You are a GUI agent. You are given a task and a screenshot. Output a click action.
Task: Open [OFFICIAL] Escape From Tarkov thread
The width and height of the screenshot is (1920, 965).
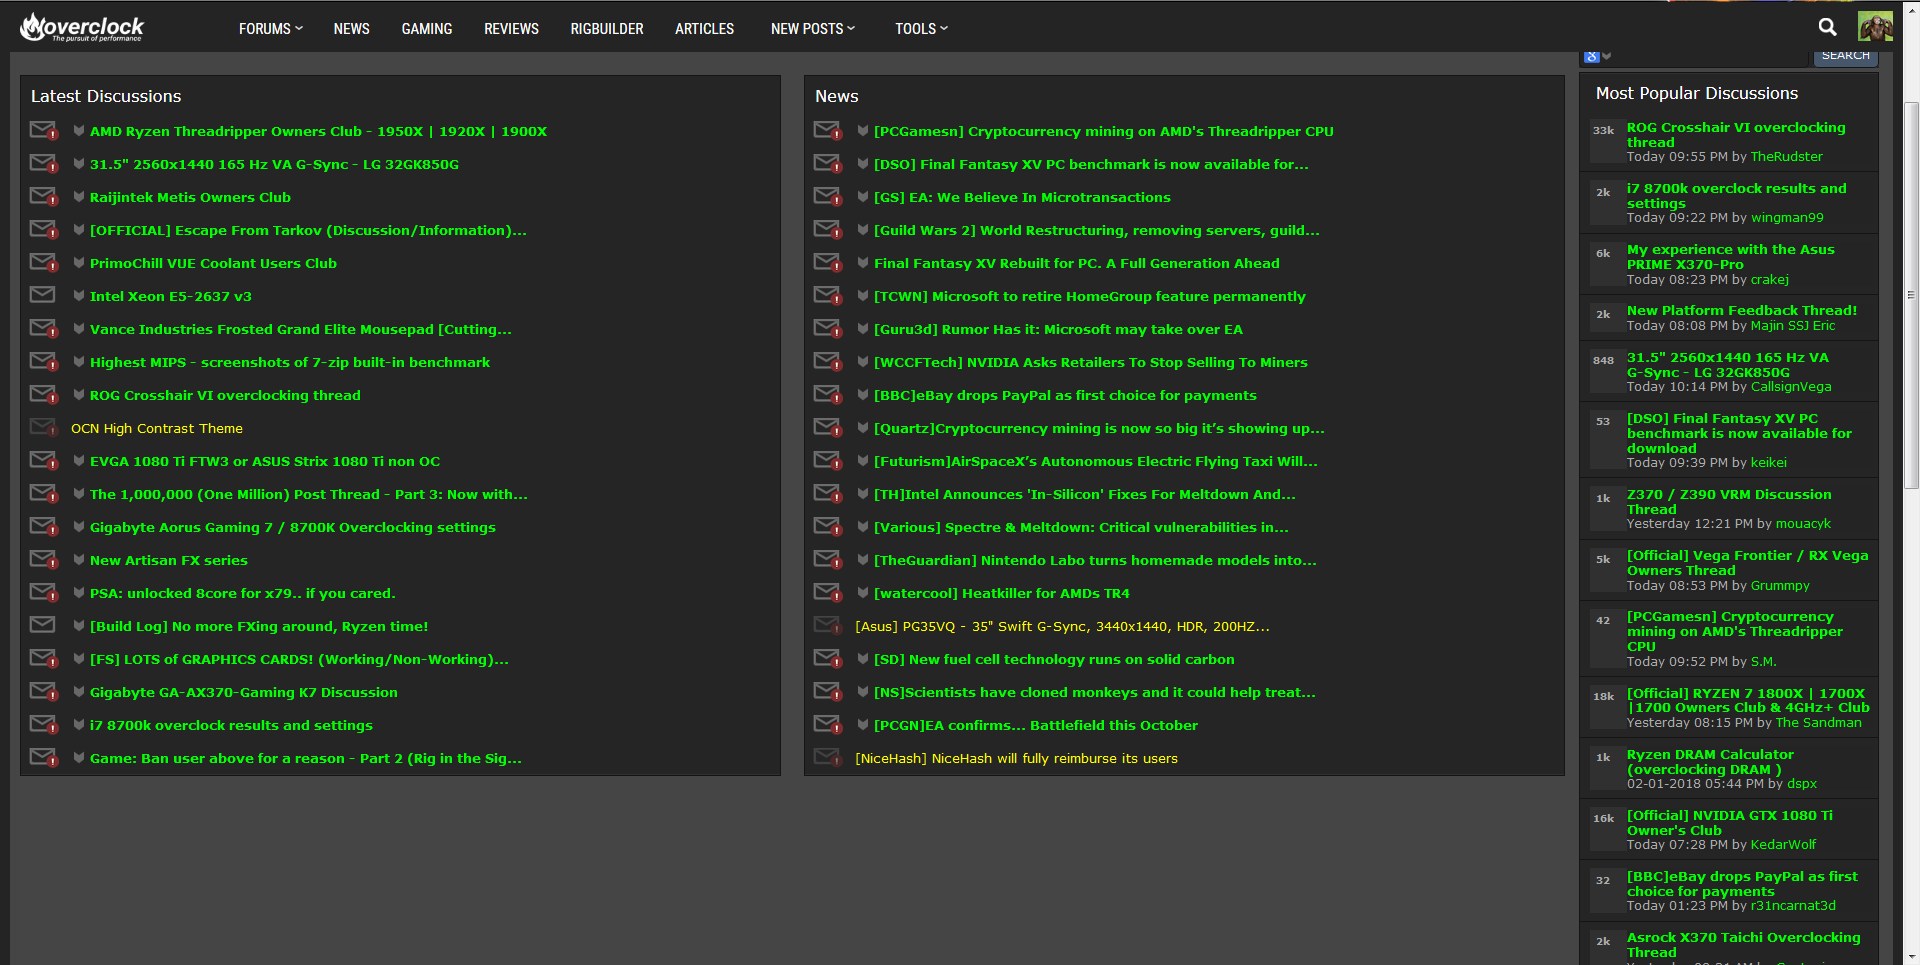point(308,230)
